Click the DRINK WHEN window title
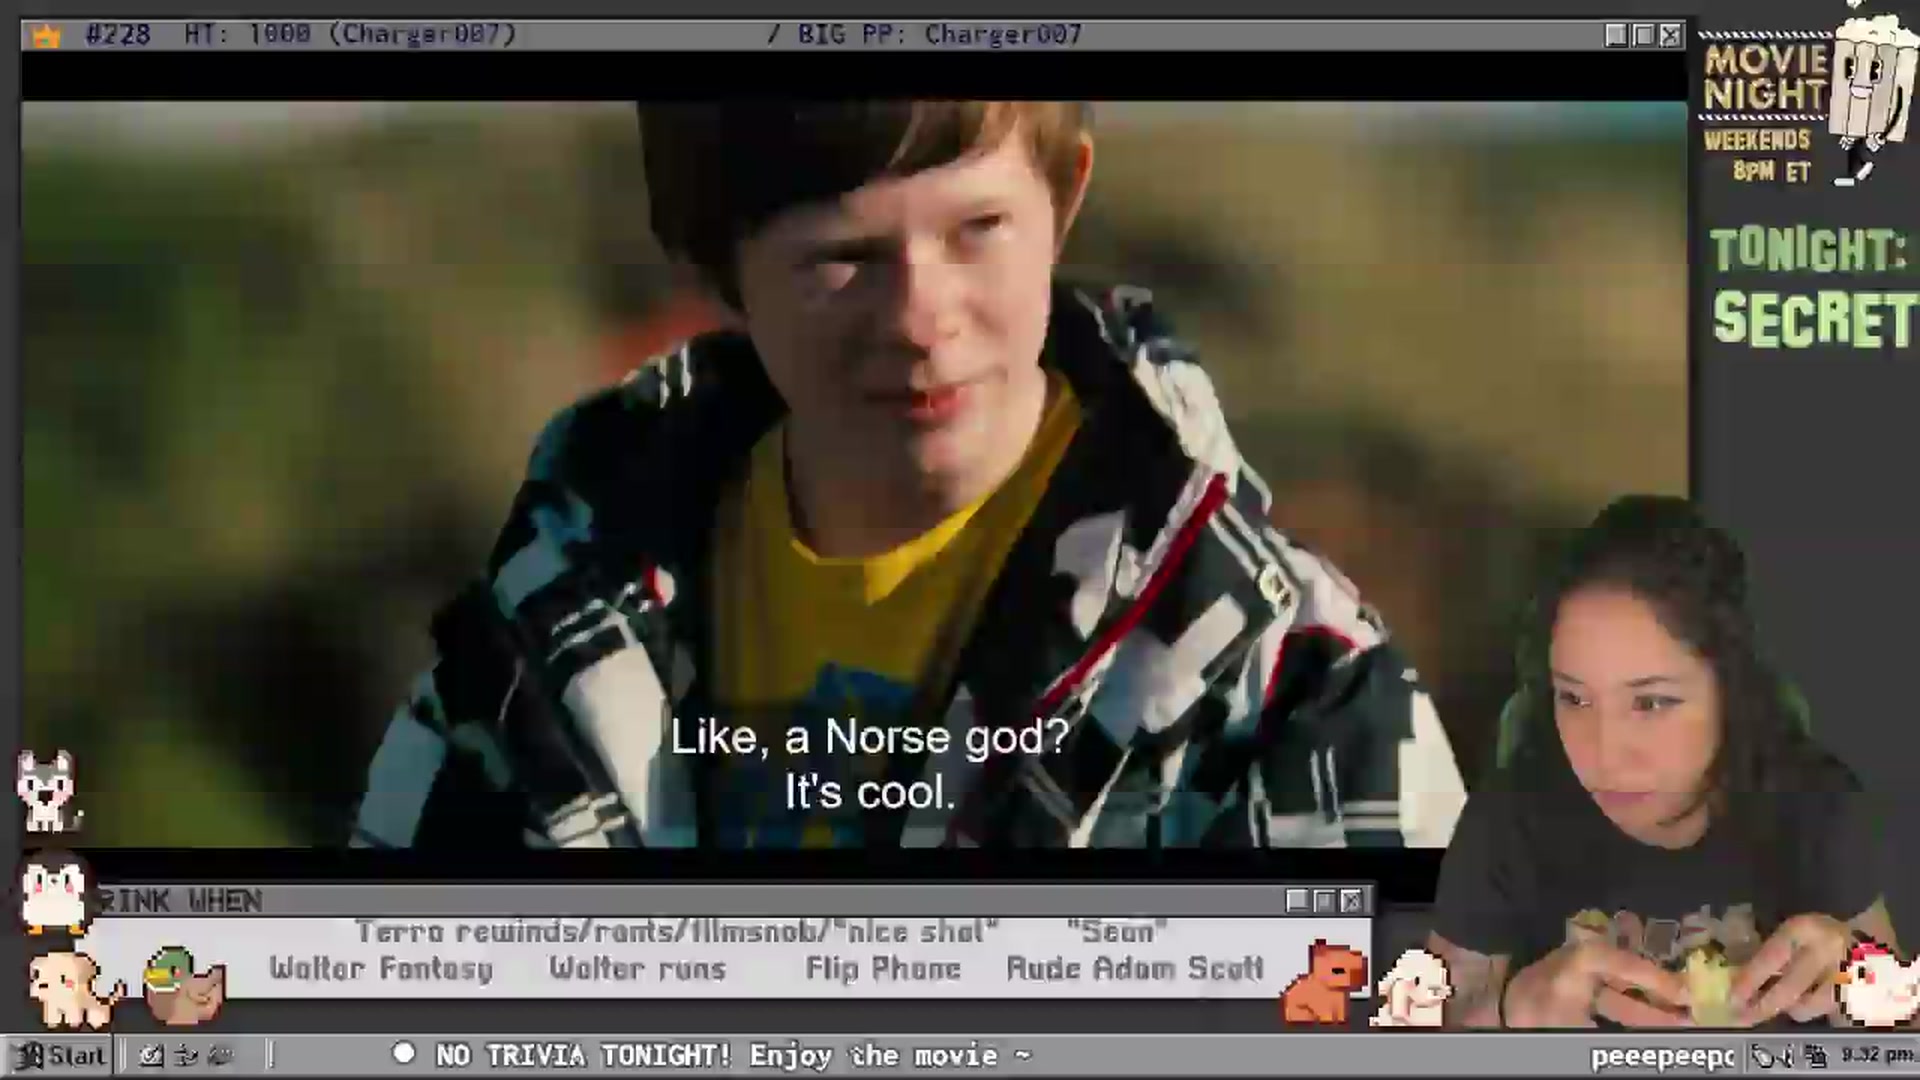Image resolution: width=1920 pixels, height=1080 pixels. click(x=180, y=901)
